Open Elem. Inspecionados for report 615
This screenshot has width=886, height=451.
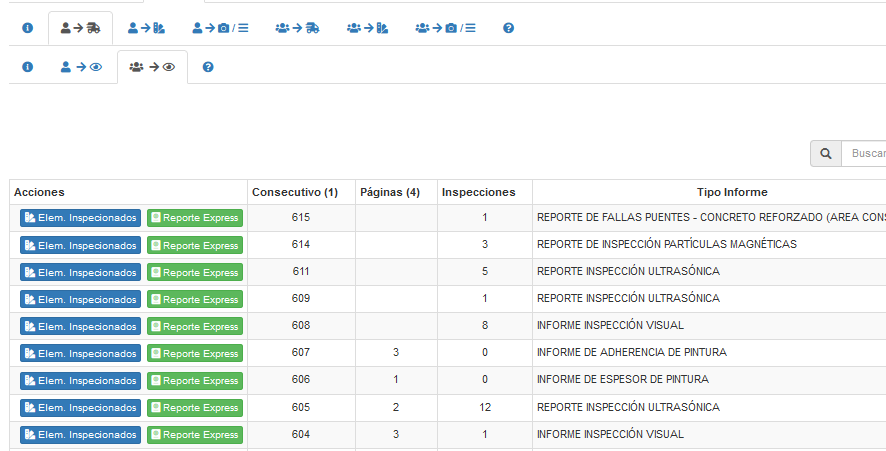[80, 218]
